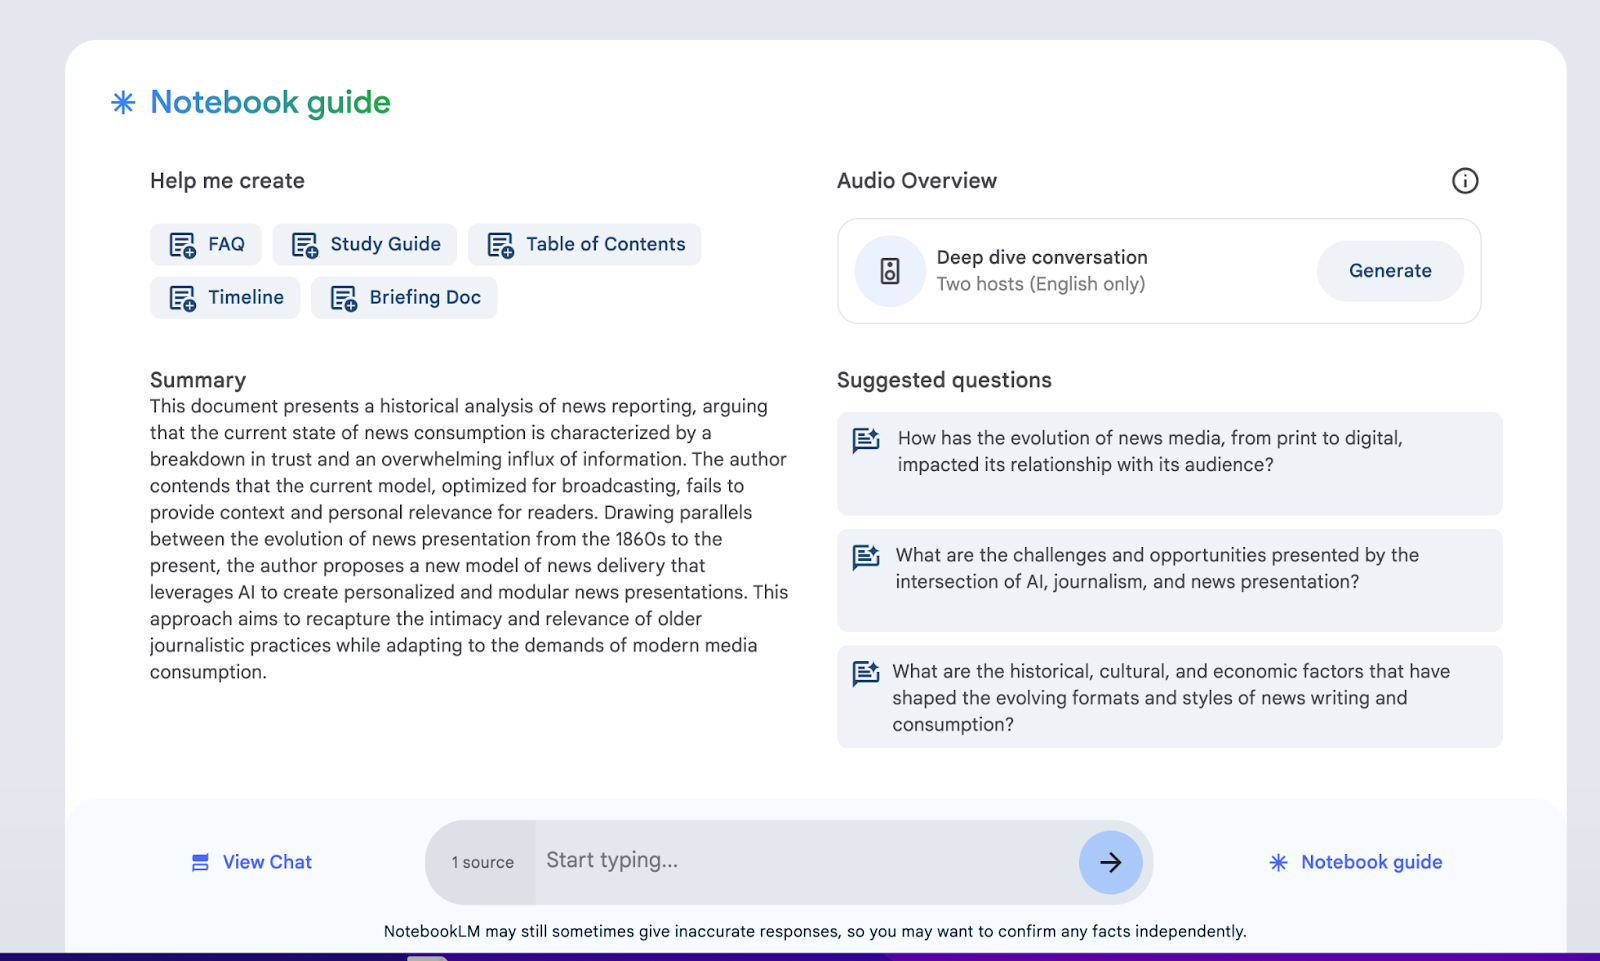This screenshot has width=1600, height=961.
Task: Ask about historical, cultural, economic factors
Action: point(1170,697)
